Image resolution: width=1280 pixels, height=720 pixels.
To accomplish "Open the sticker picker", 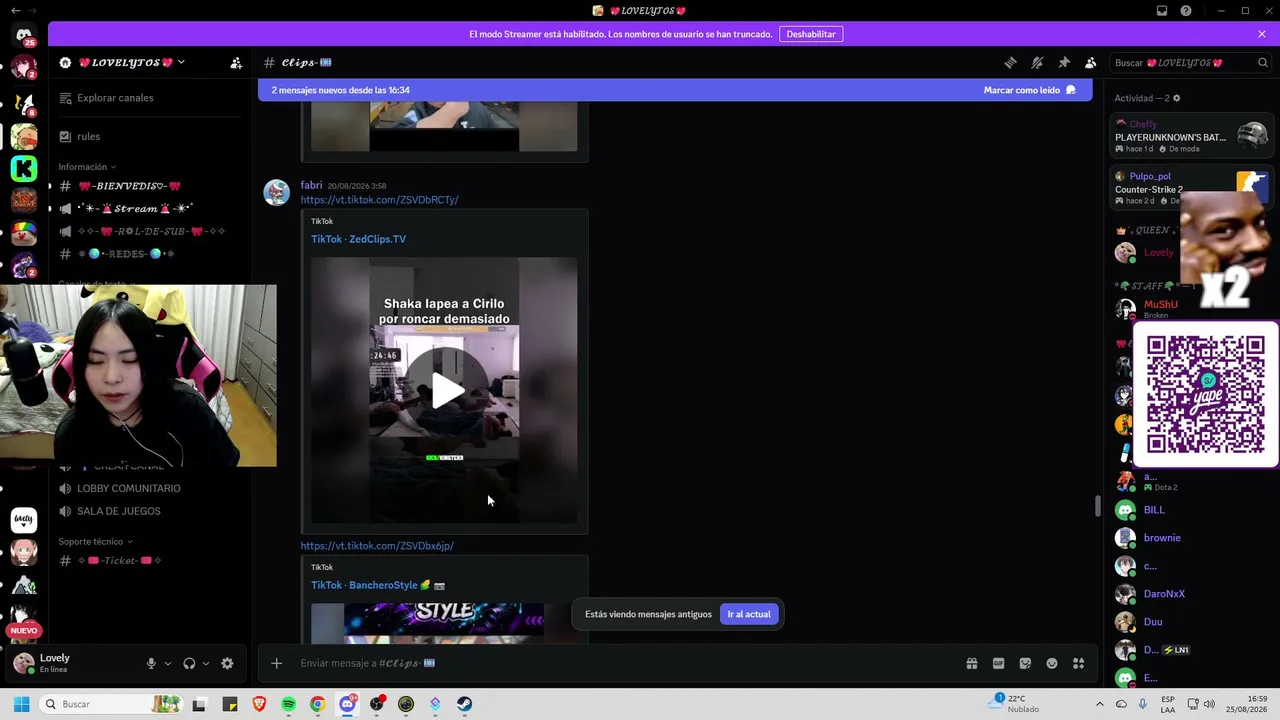I will (1025, 663).
